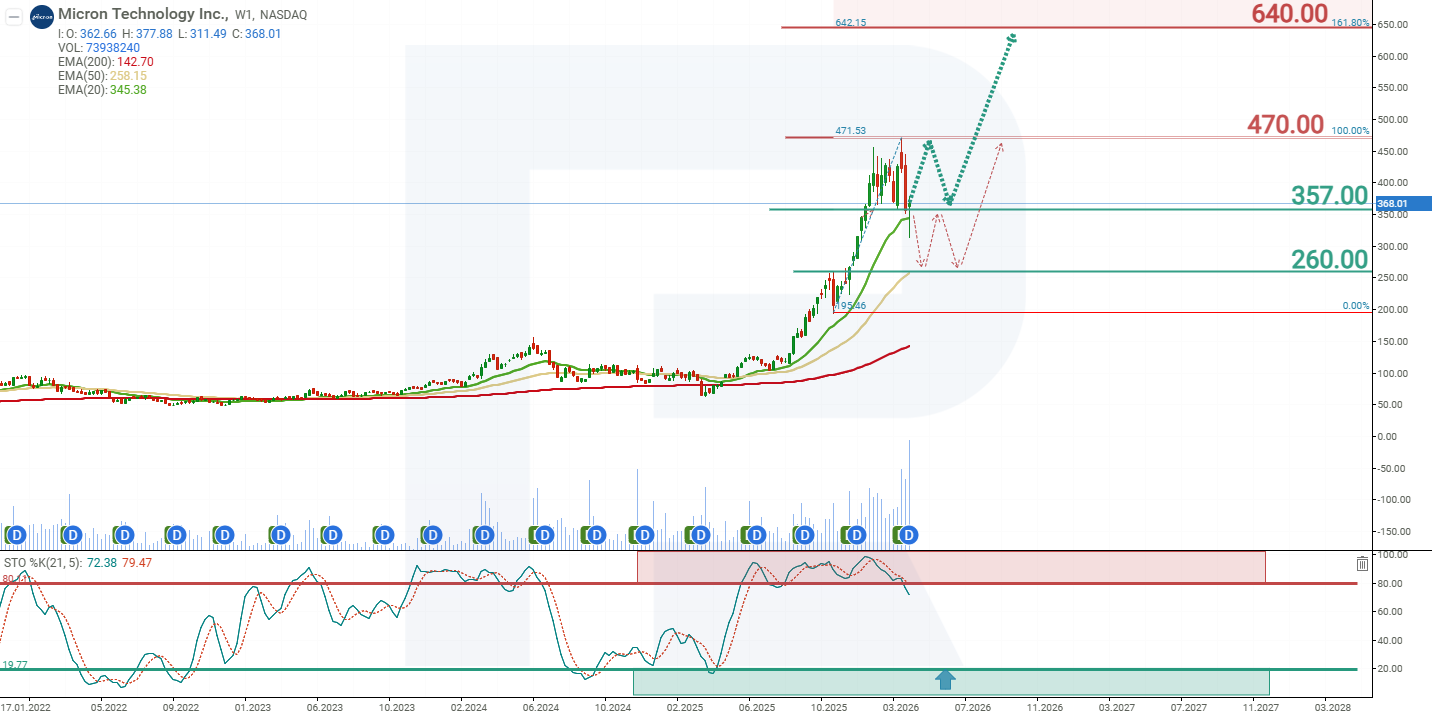Screen dimensions: 1432x713
Task: Select the blue up arrow in the oversold zone
Action: 944,681
